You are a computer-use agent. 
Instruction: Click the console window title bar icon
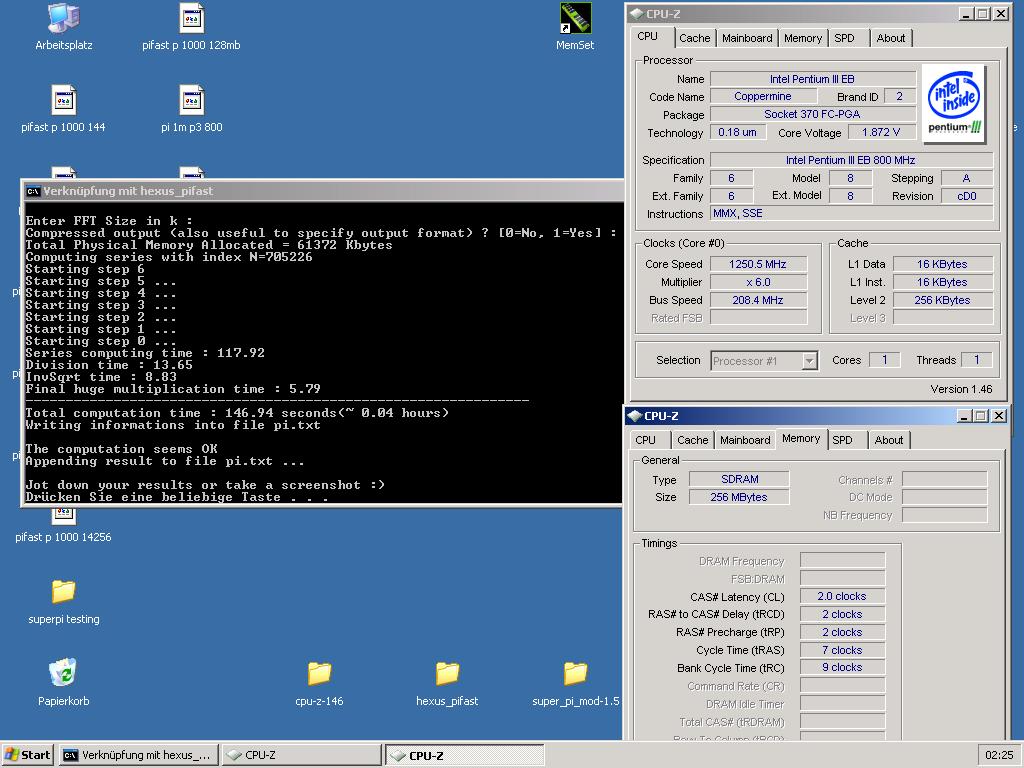tap(33, 191)
